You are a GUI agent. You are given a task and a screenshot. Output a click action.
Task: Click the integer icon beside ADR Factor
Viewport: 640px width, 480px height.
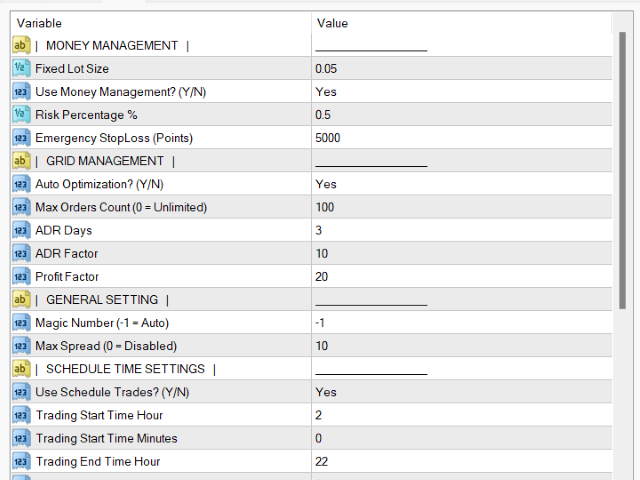(21, 253)
